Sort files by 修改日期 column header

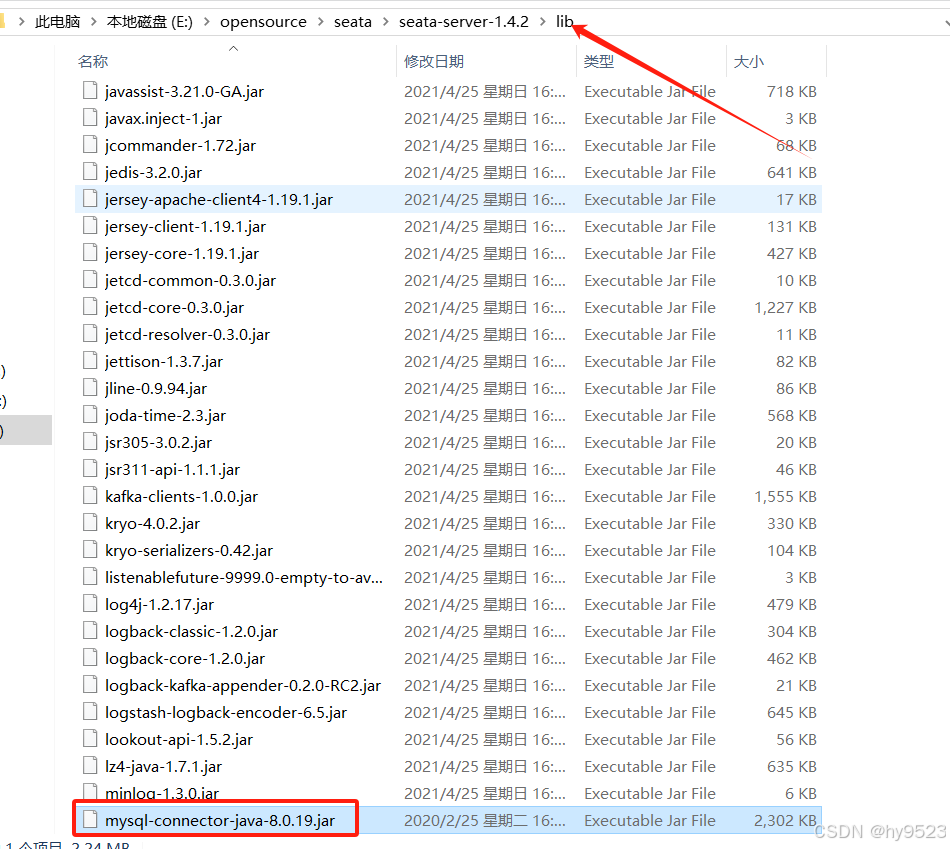point(434,61)
